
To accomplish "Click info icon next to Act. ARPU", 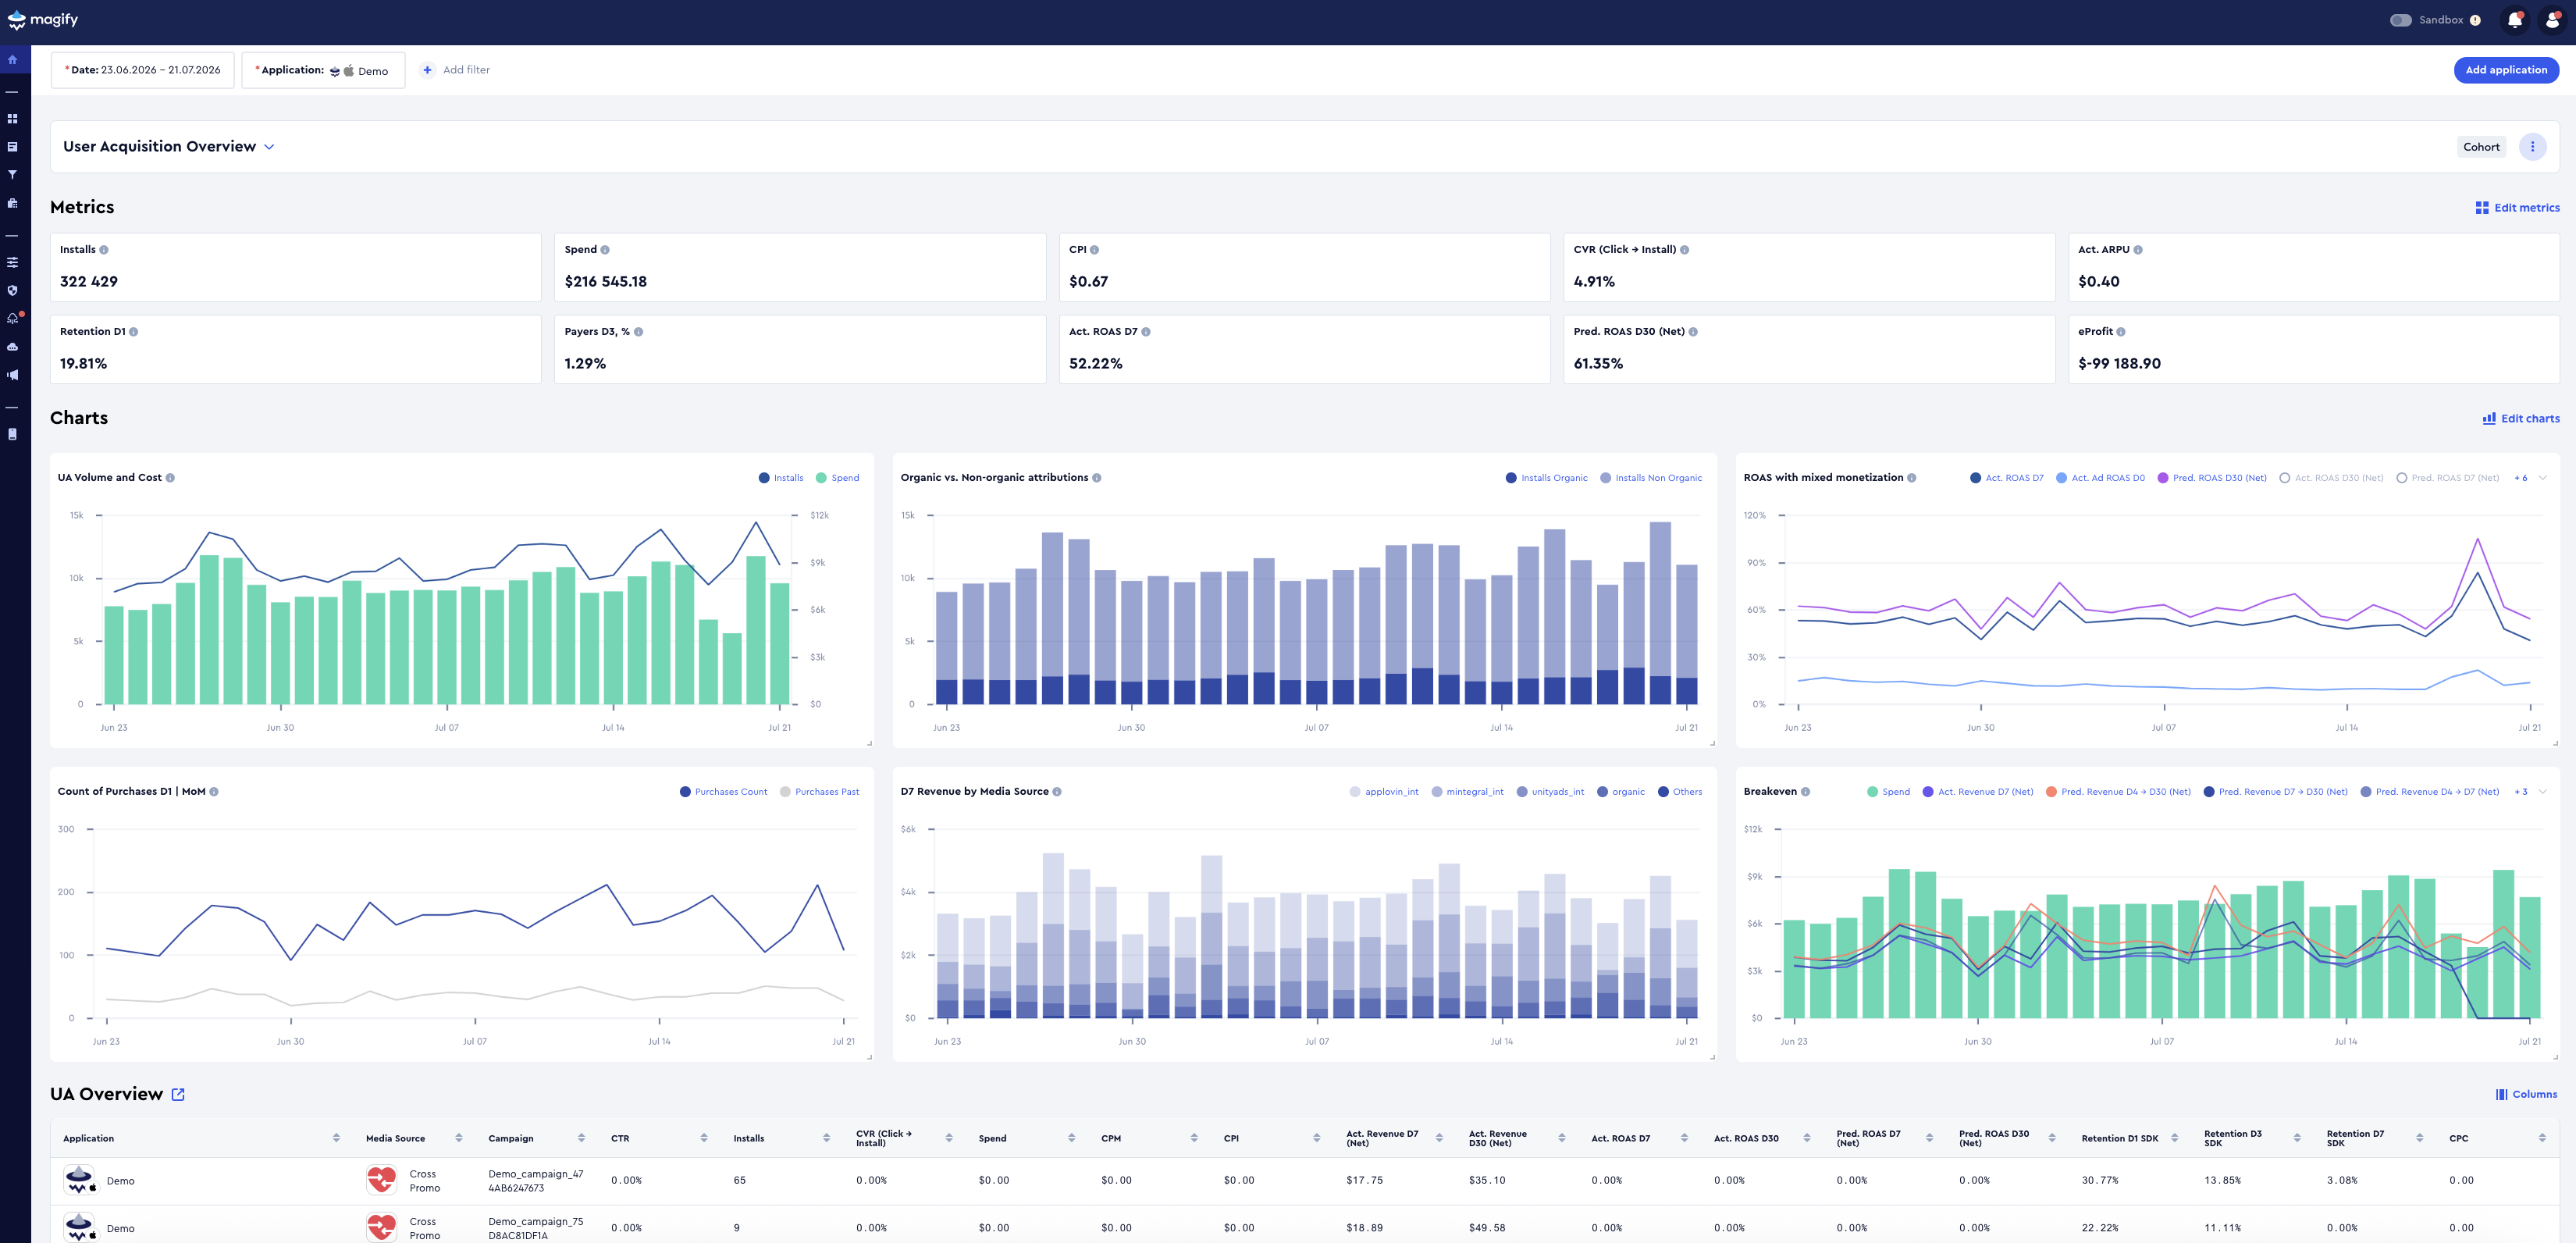I will point(2138,250).
